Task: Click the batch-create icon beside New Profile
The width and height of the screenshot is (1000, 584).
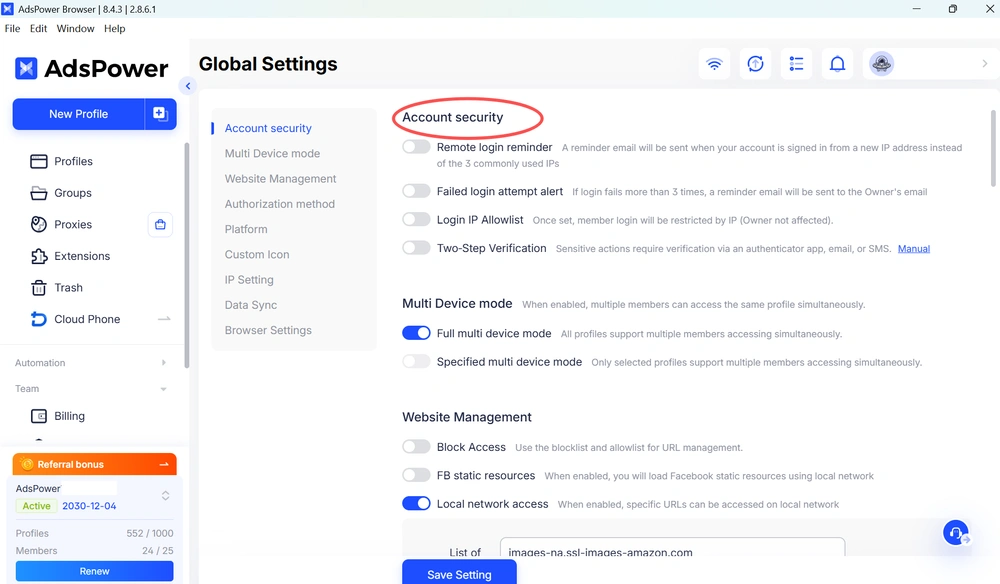Action: pos(160,114)
